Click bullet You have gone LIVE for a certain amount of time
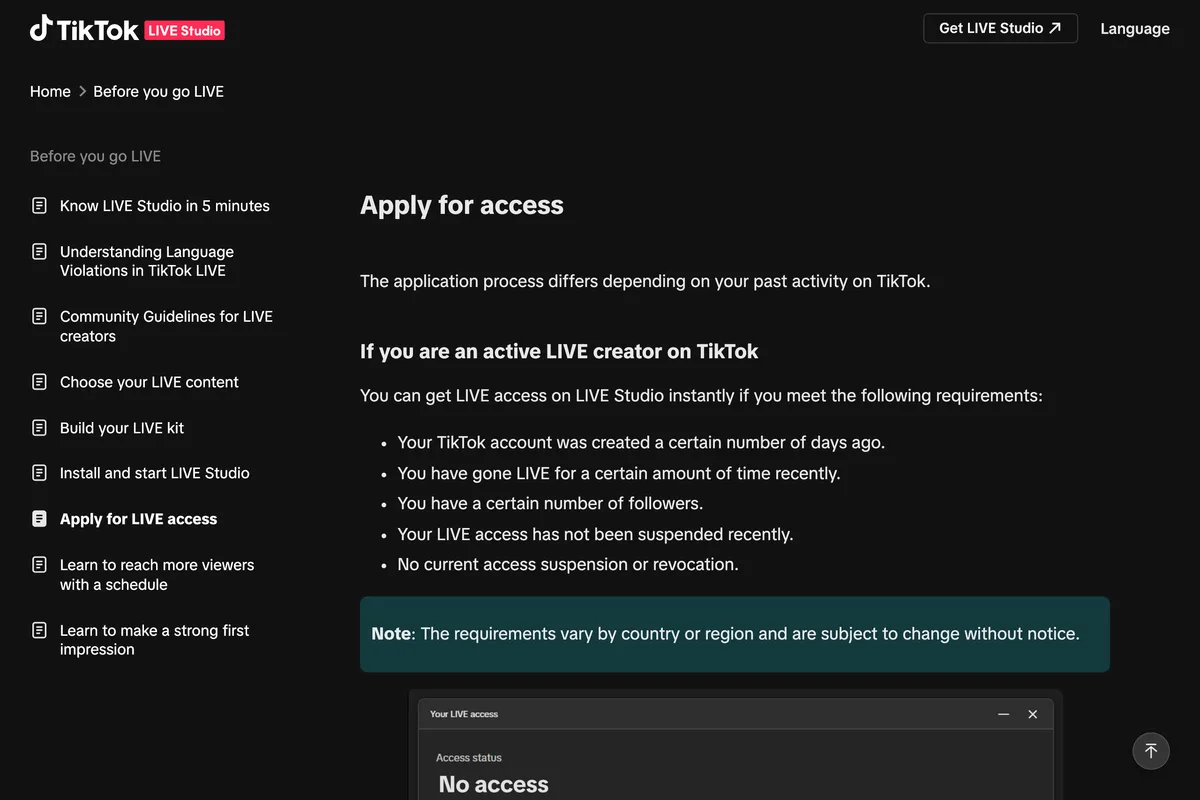 (619, 473)
